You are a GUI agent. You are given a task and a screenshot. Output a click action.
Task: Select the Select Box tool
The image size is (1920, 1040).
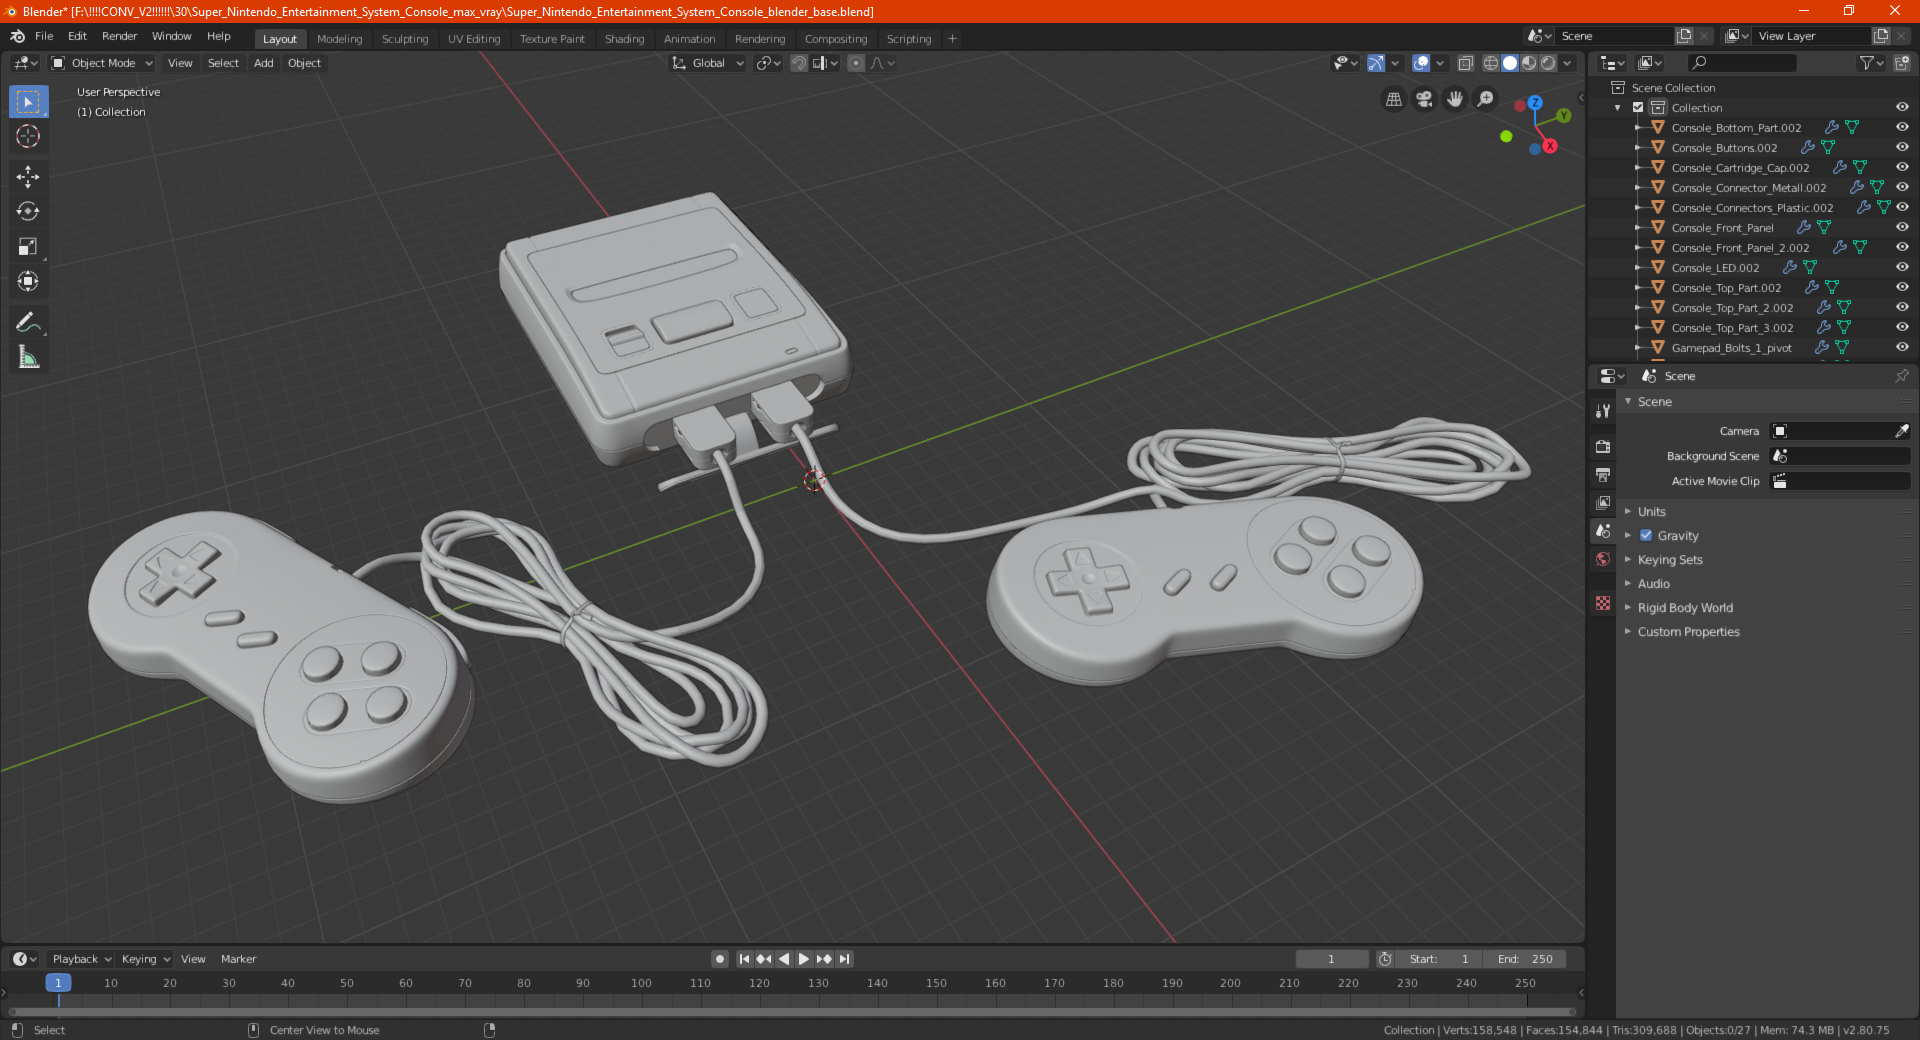coord(28,102)
